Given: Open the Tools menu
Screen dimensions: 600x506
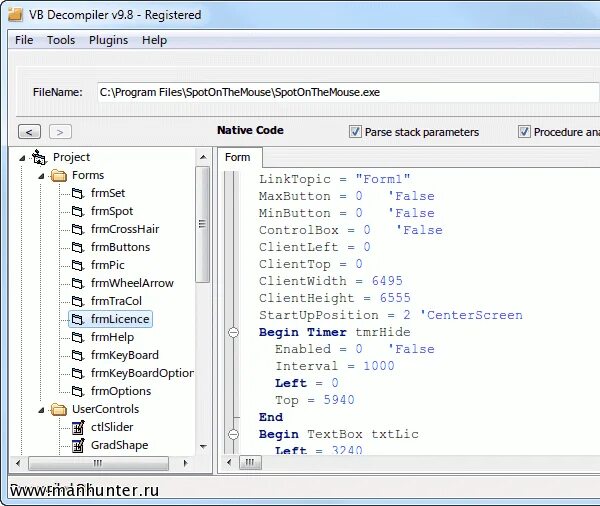Looking at the screenshot, I should point(61,40).
